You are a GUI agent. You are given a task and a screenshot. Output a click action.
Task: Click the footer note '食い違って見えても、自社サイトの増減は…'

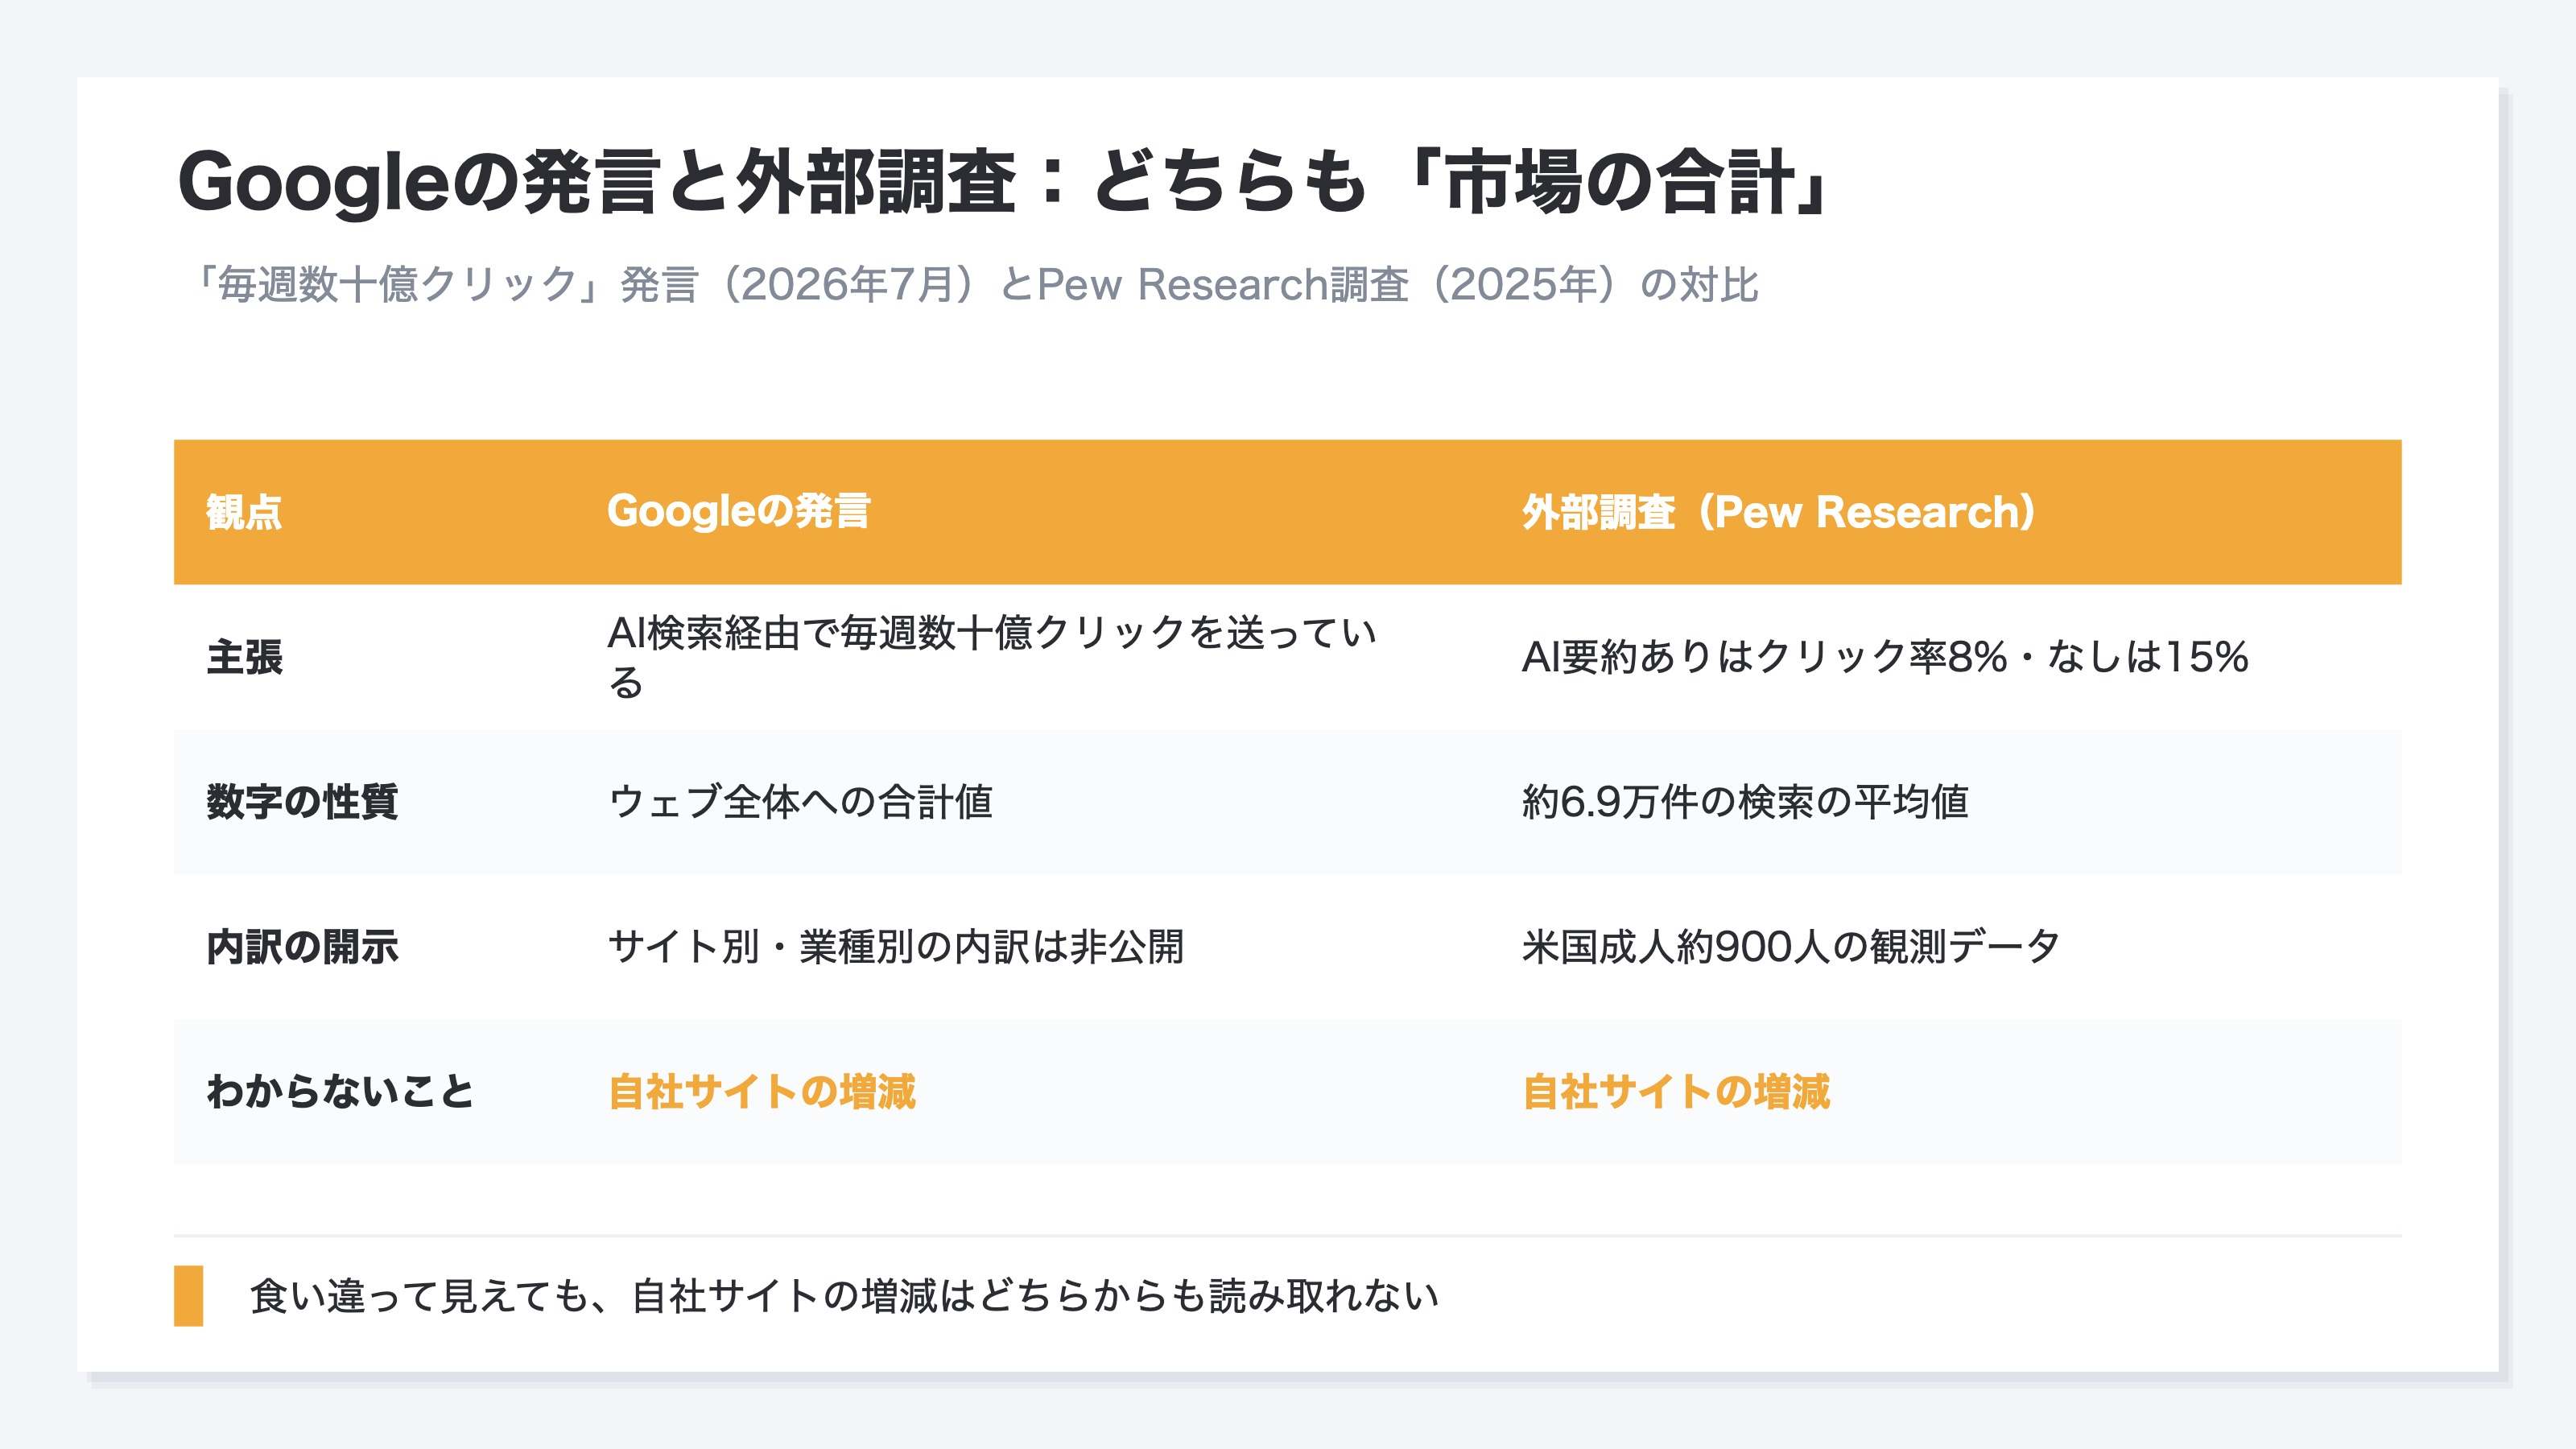coord(844,1296)
